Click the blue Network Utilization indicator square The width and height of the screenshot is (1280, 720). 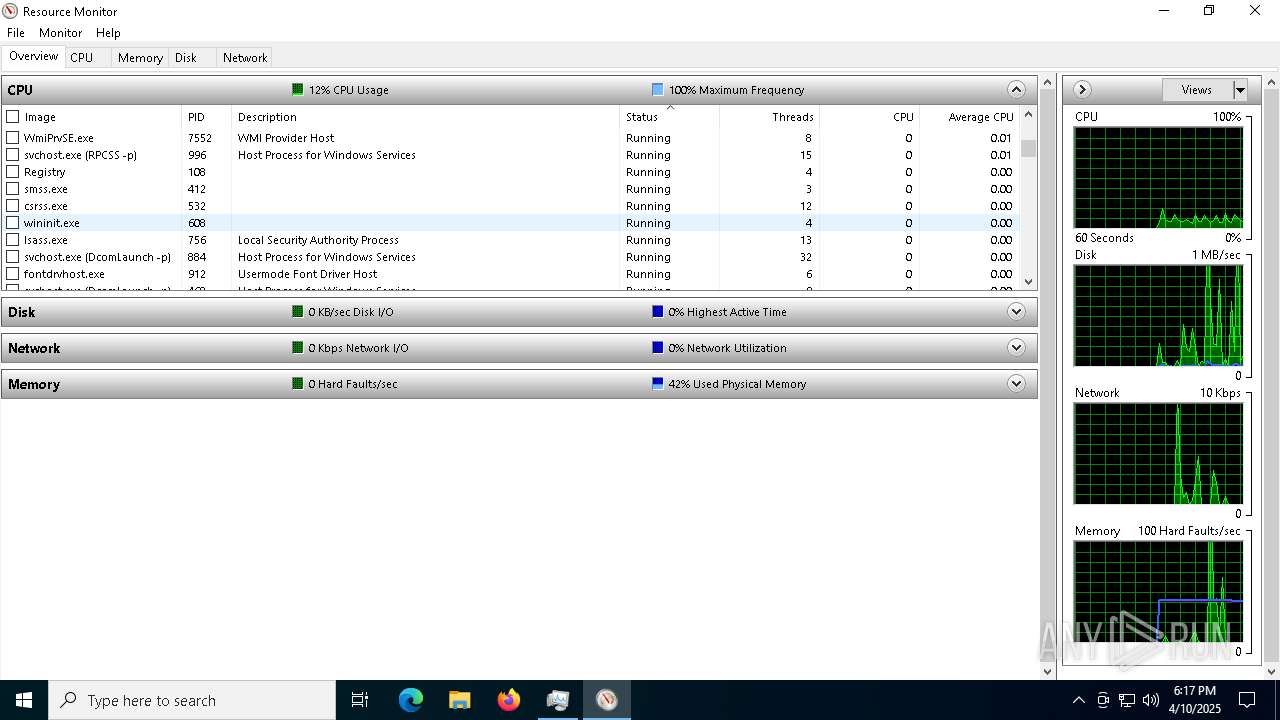tap(658, 347)
